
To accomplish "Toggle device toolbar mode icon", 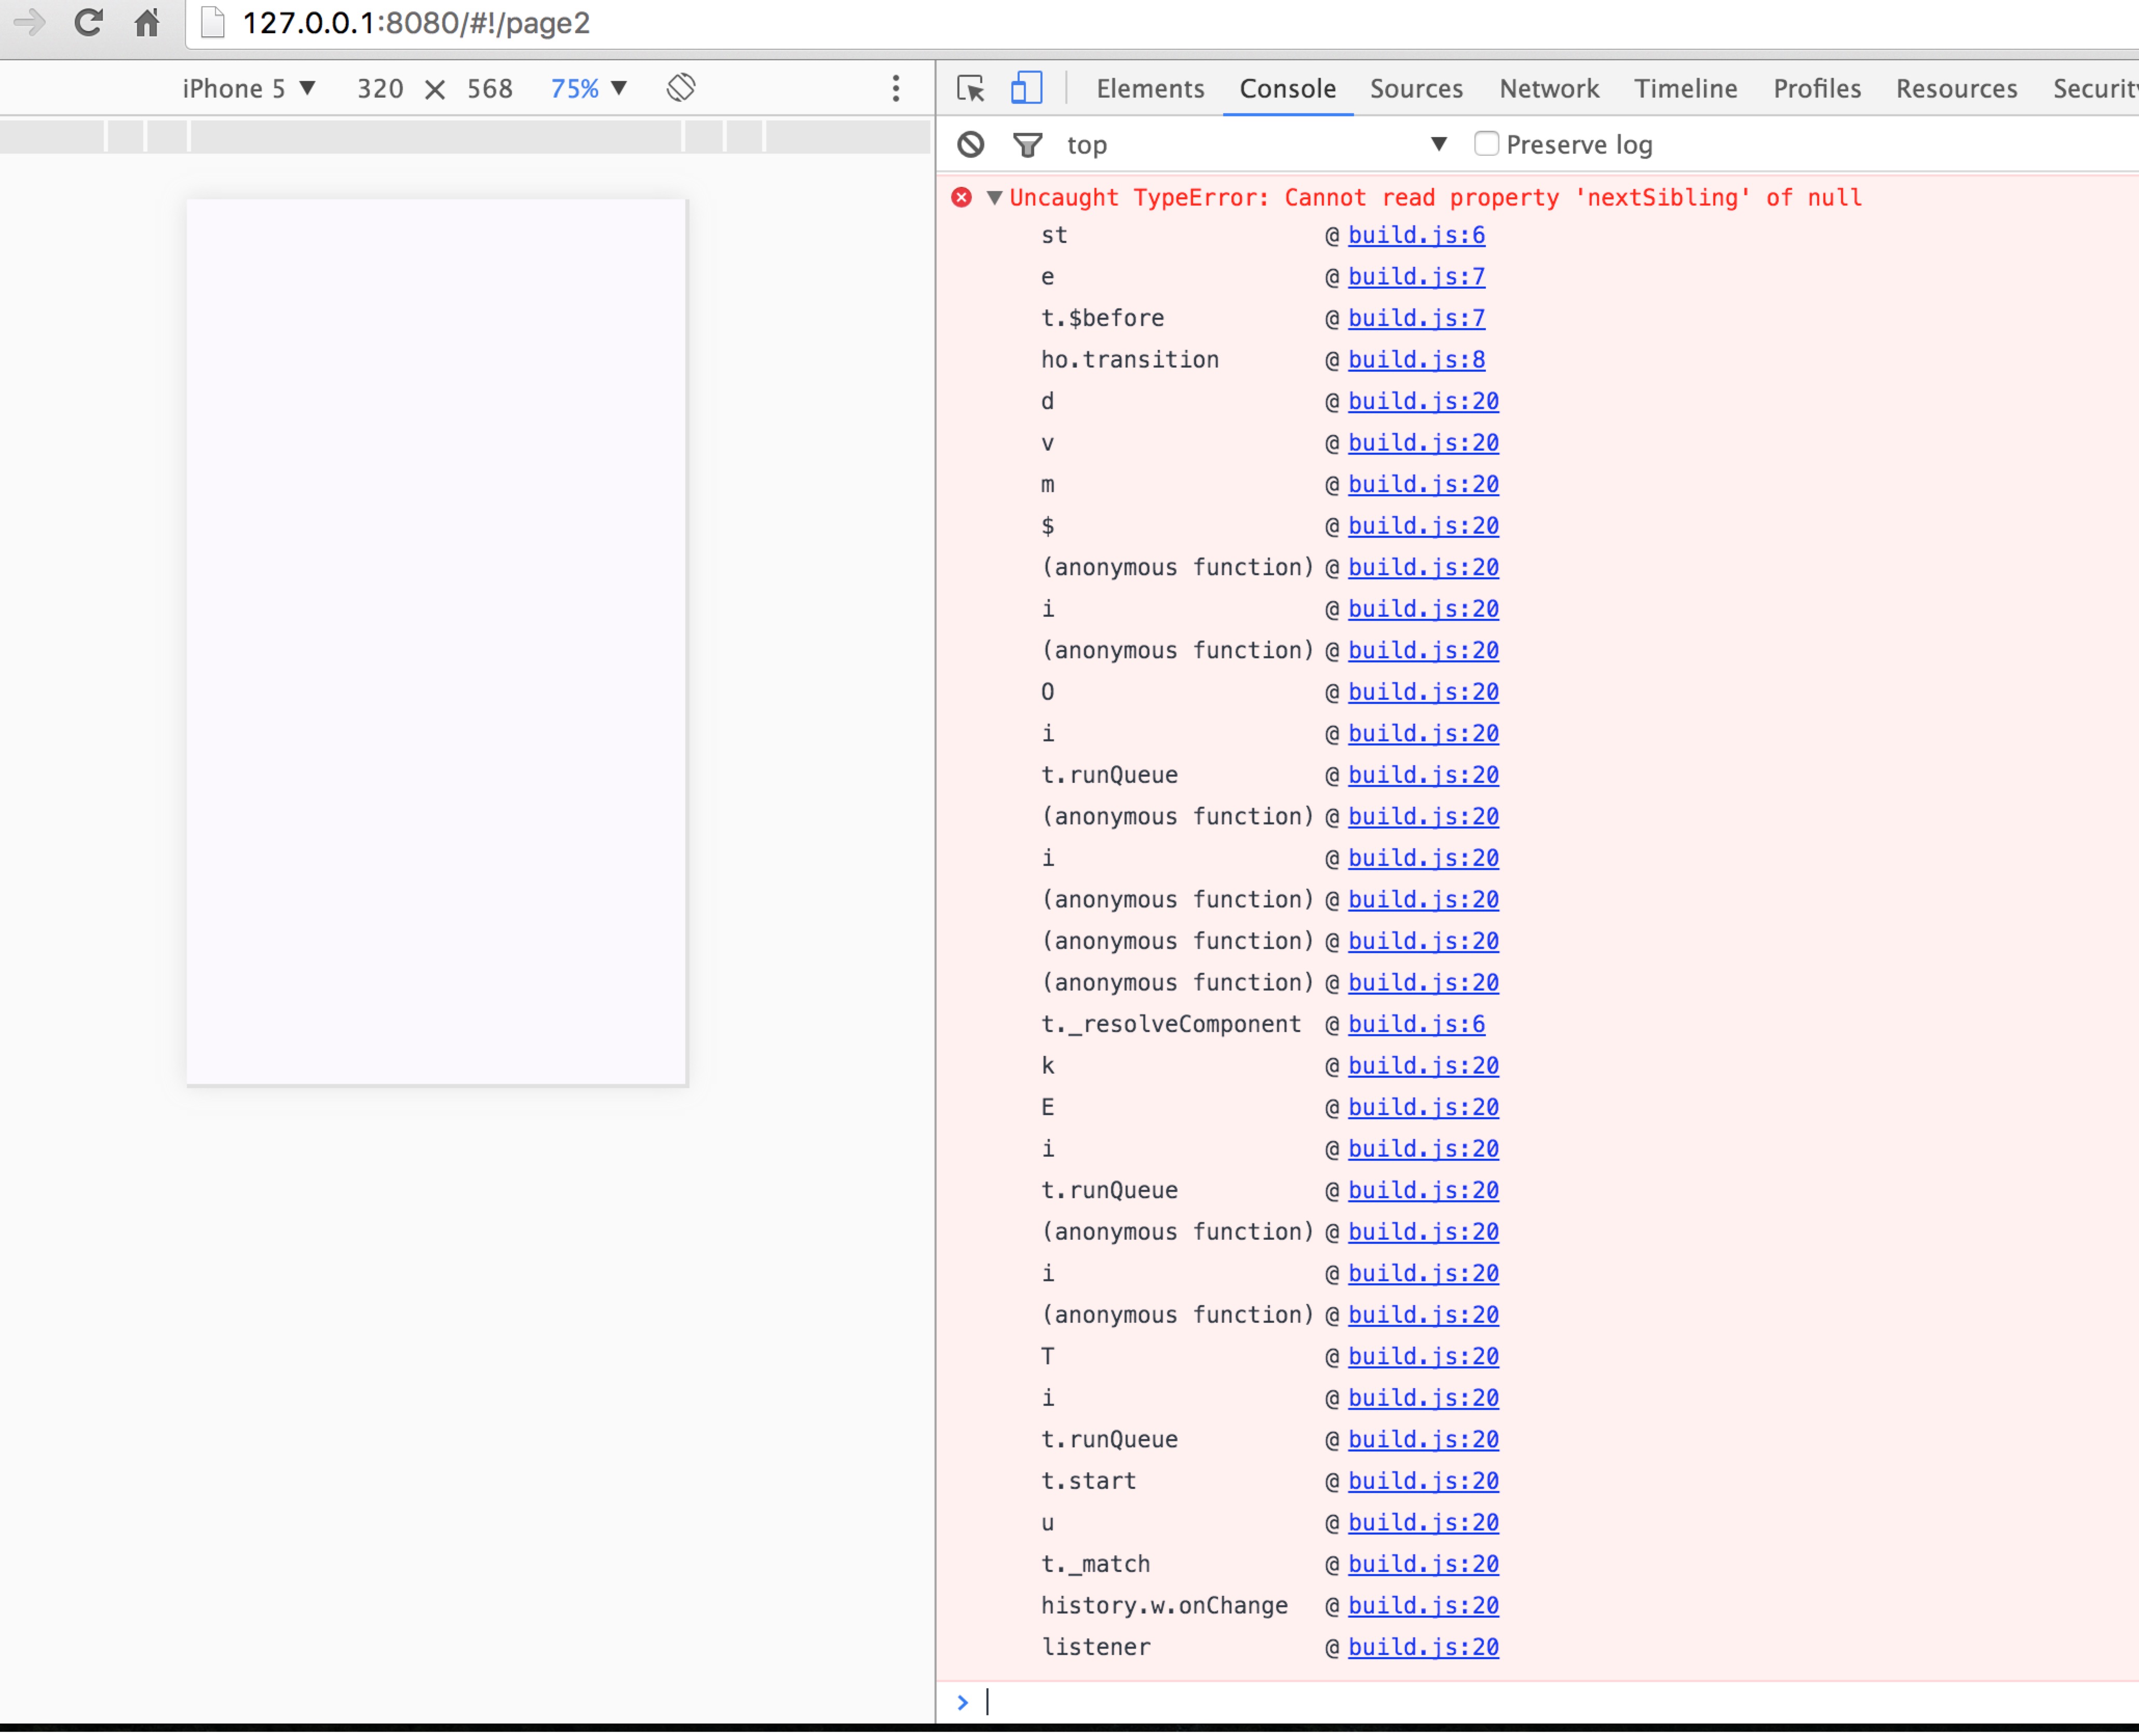I will click(1026, 89).
